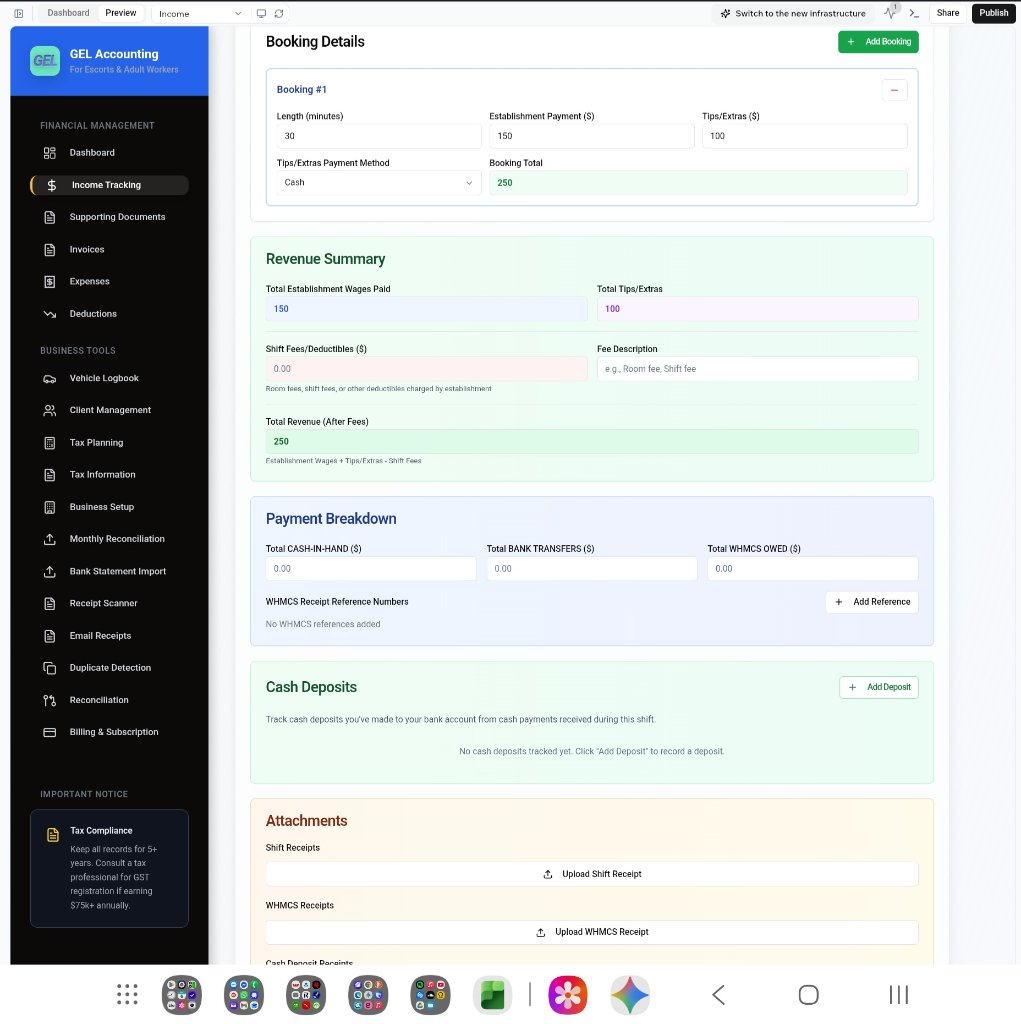Tap the circular home button in the navigation bar

pyautogui.click(x=808, y=995)
